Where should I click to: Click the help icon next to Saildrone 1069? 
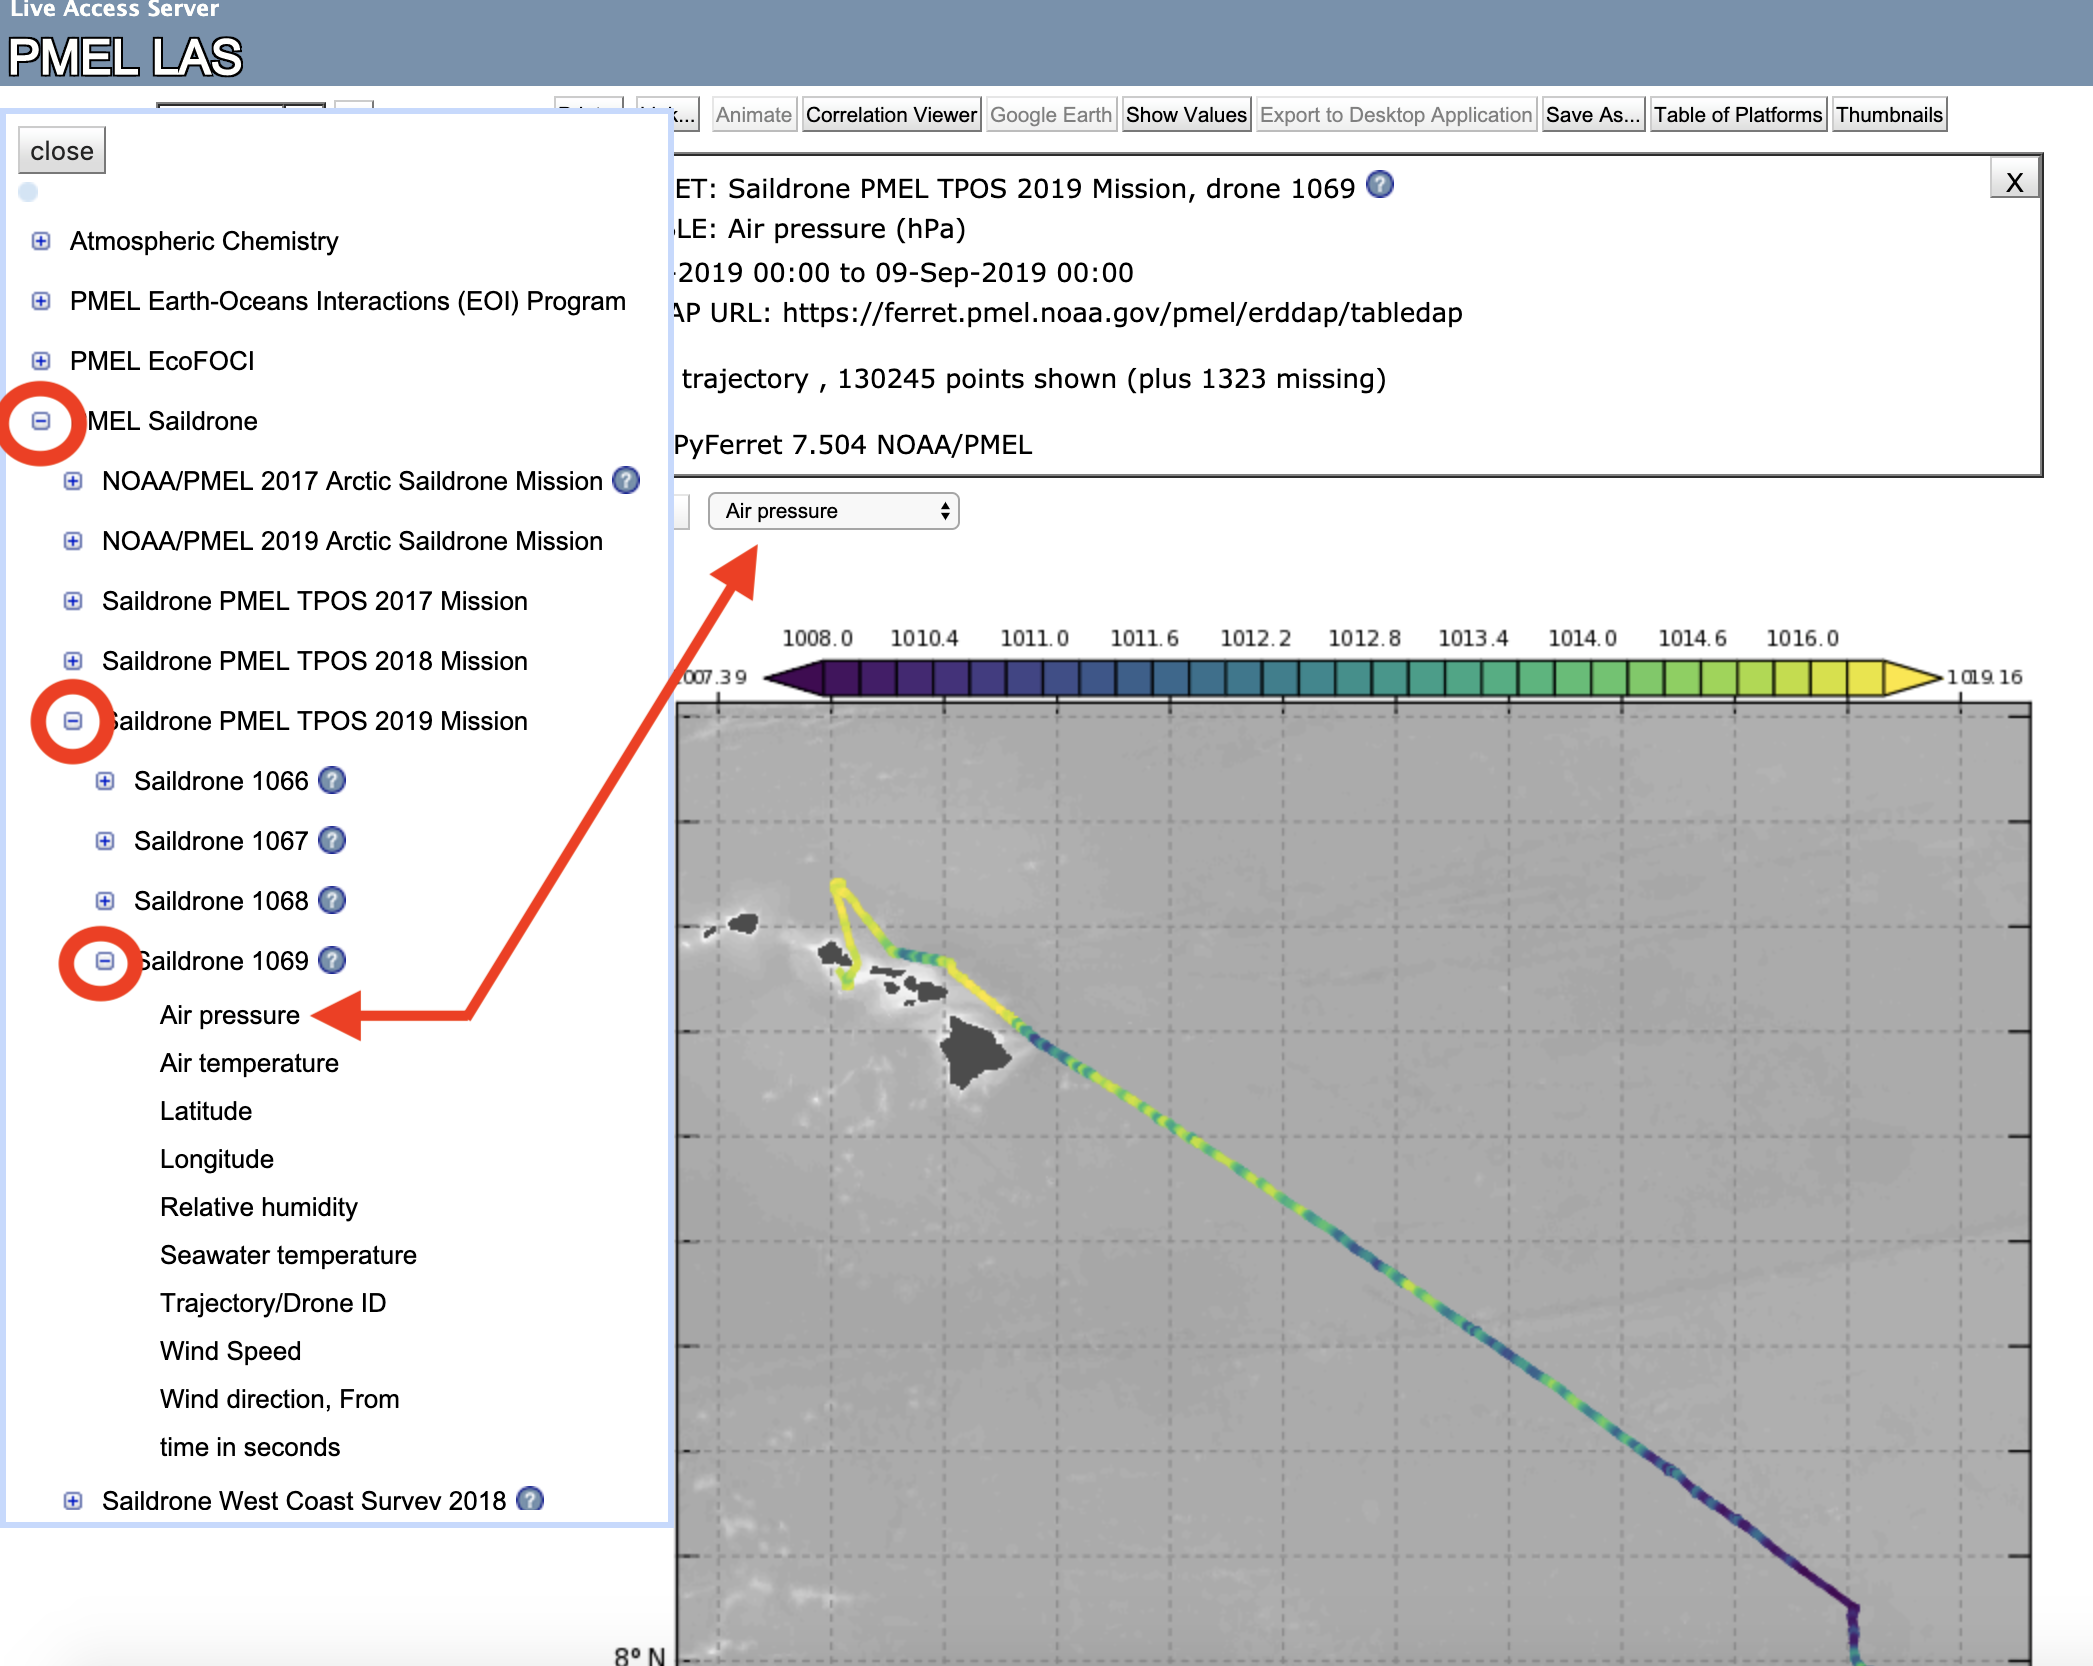[x=332, y=960]
